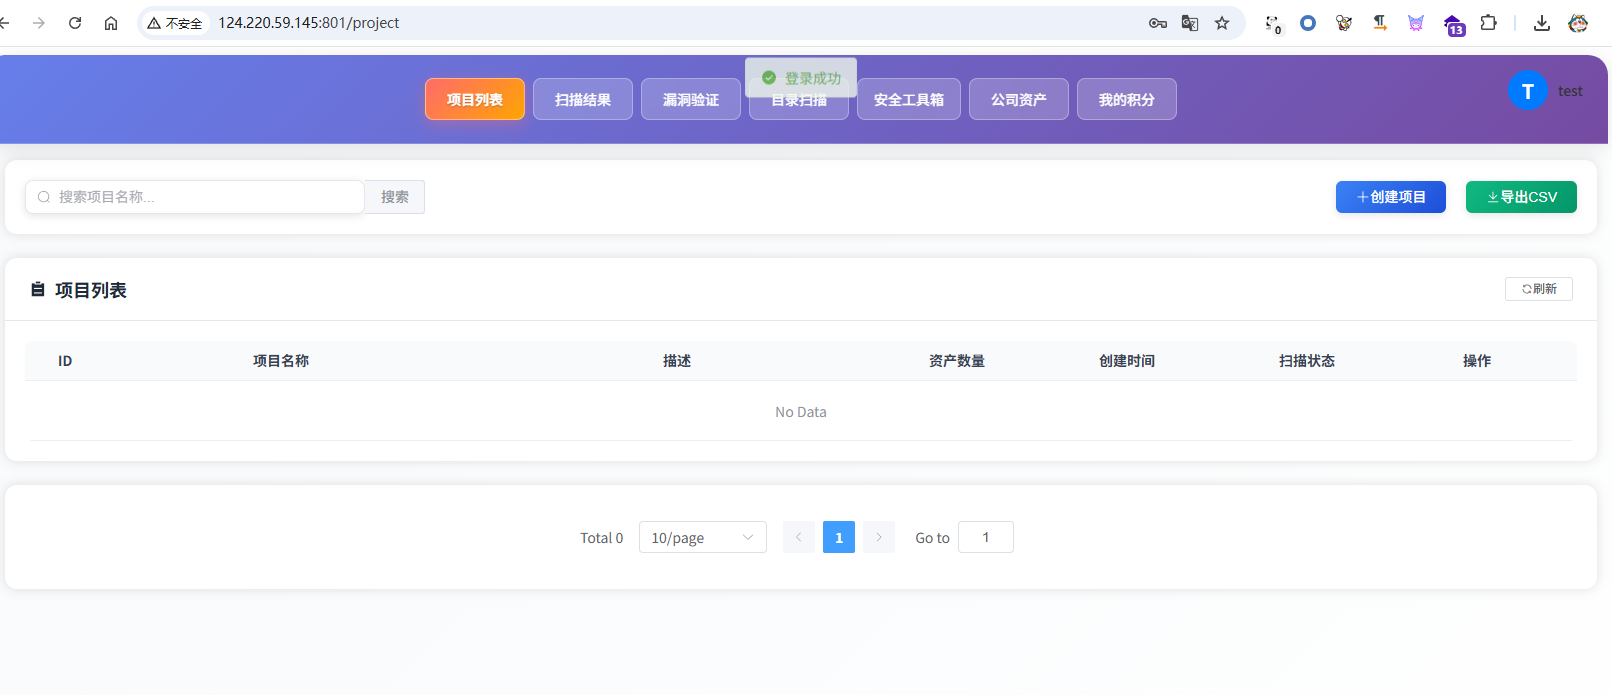This screenshot has width=1612, height=695.
Task: Switch to the 扫描结果 tab
Action: click(583, 99)
